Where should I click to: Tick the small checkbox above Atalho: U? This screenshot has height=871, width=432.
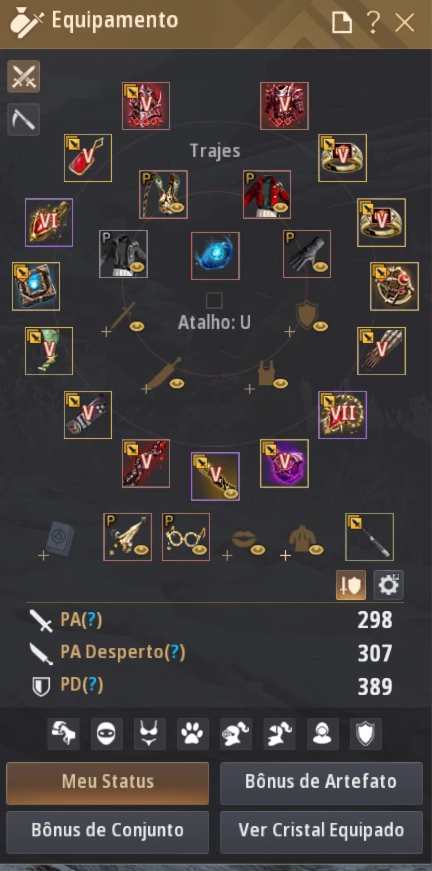coord(214,301)
